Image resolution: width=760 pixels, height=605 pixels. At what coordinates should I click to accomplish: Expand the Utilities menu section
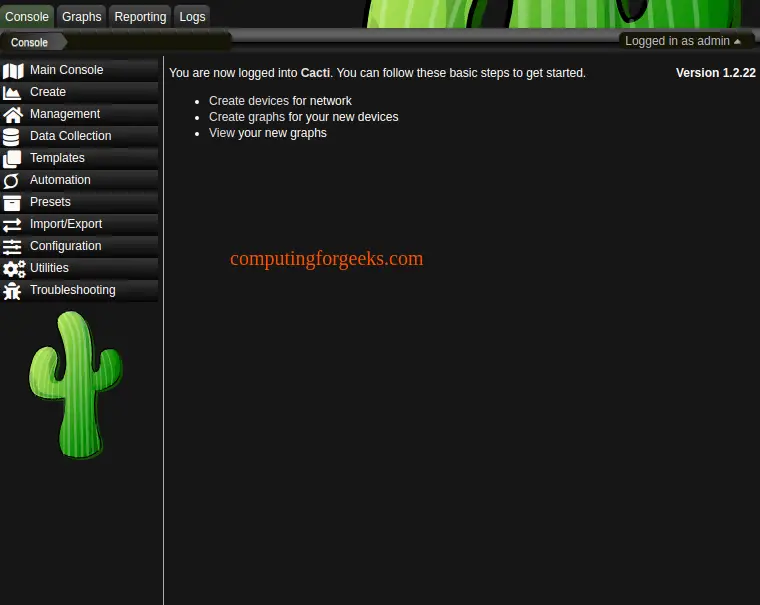tap(79, 268)
